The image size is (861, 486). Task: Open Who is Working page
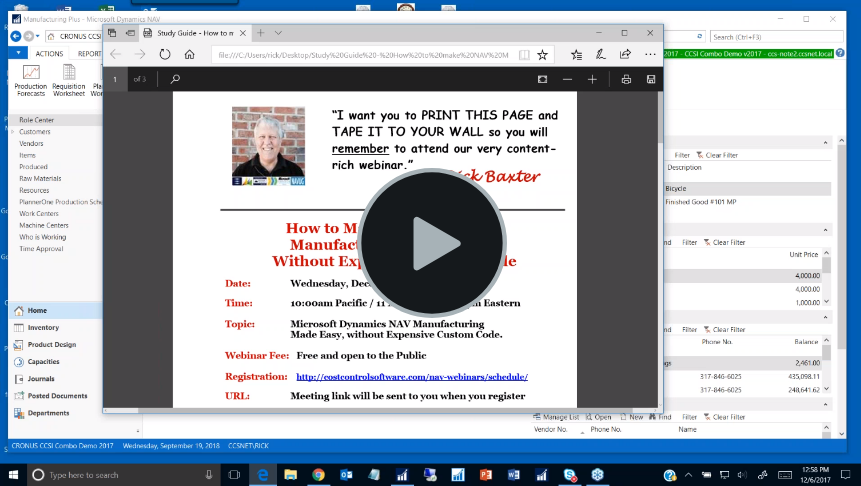pyautogui.click(x=42, y=237)
